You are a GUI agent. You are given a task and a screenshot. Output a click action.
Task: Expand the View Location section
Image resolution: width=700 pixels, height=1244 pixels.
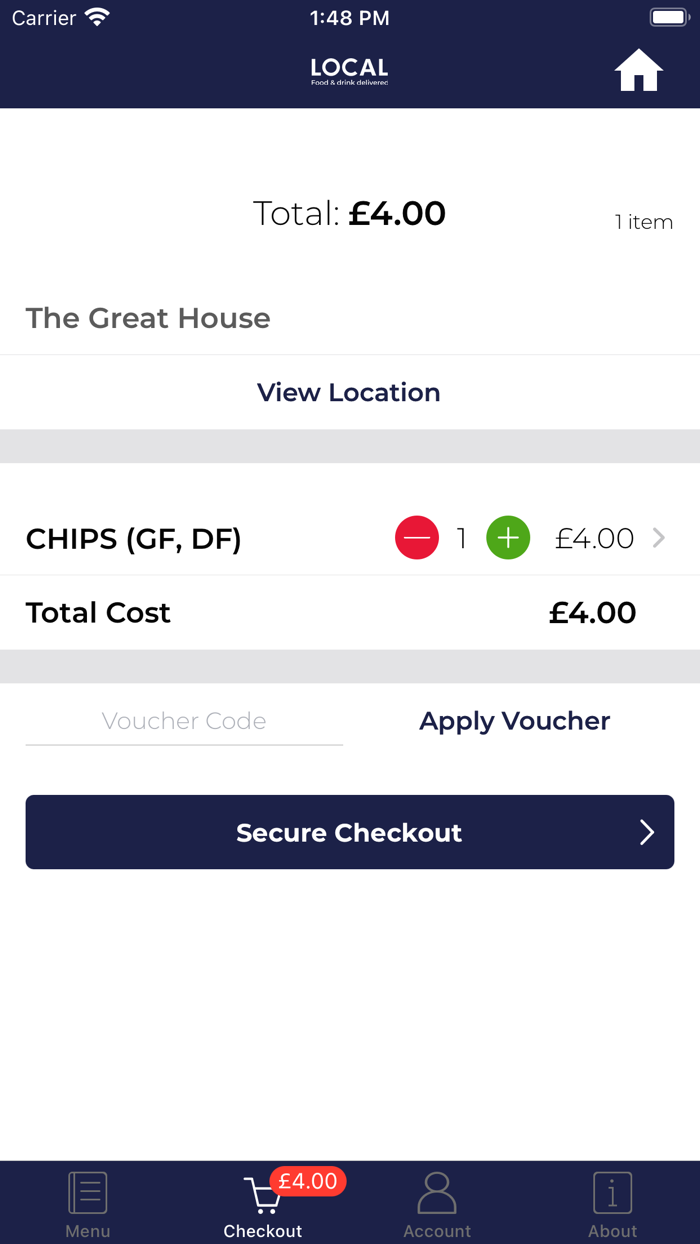click(348, 392)
